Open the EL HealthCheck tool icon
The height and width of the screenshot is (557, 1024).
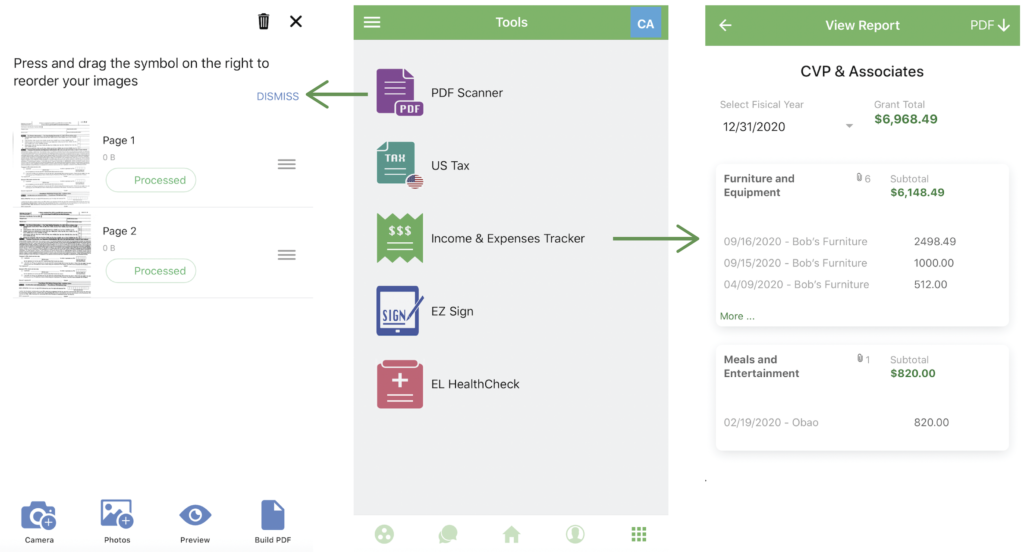(x=400, y=384)
